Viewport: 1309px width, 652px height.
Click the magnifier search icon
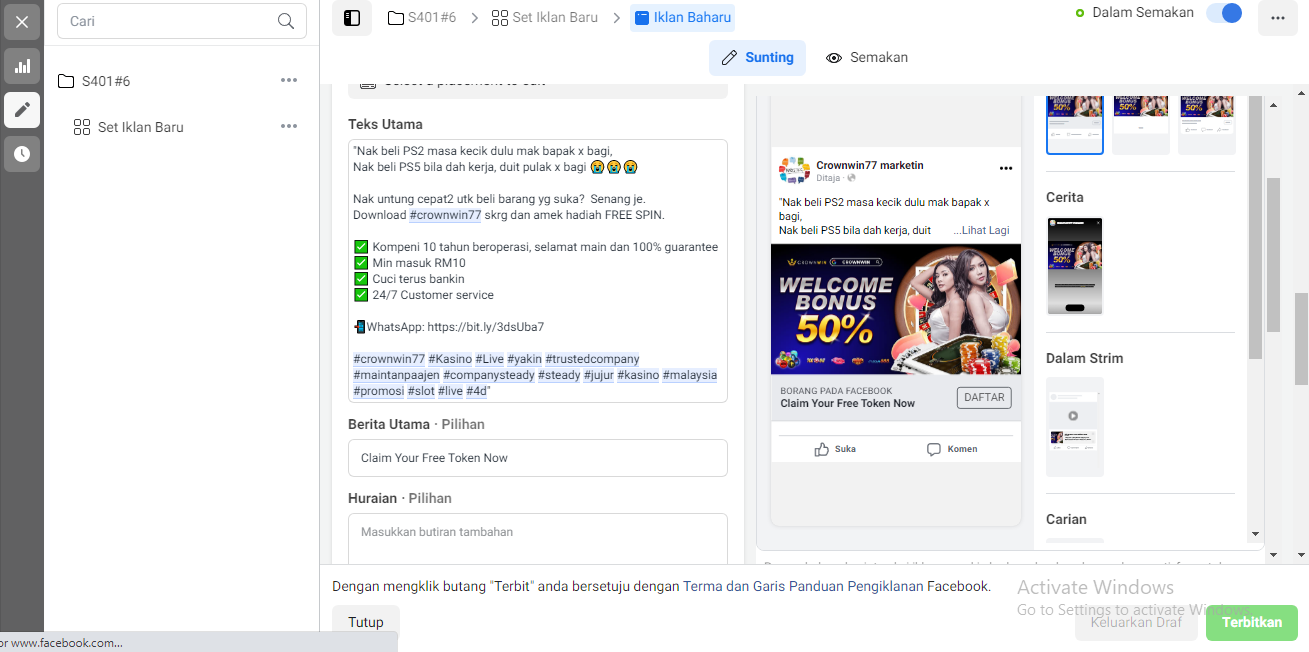pos(286,21)
